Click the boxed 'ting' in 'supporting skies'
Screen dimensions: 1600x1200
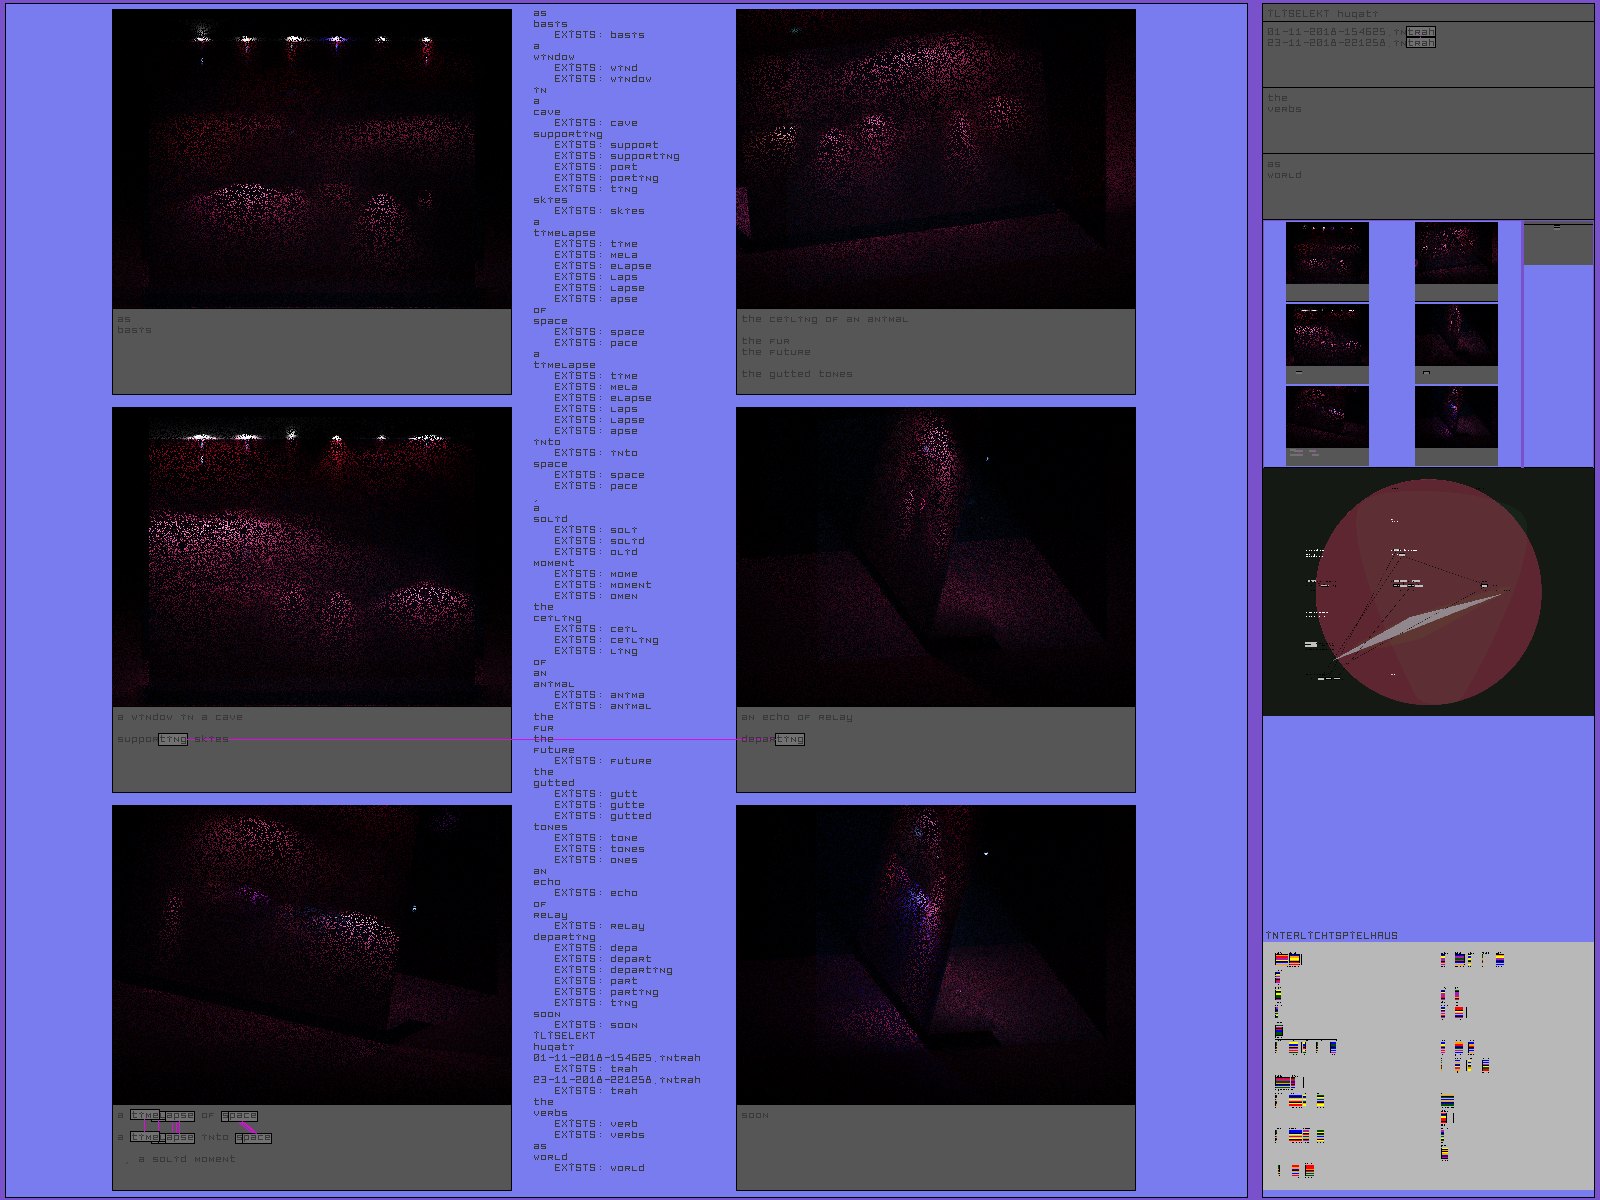173,739
